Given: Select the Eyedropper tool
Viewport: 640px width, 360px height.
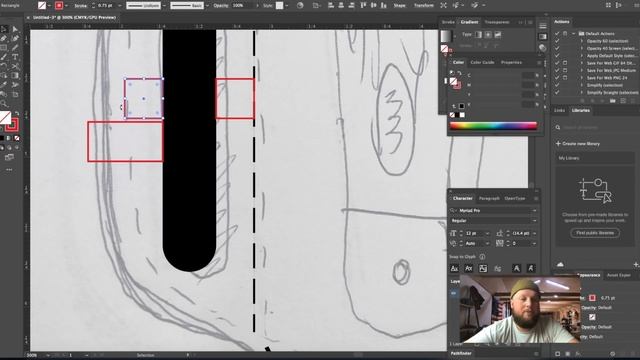Looking at the screenshot, I should coord(4,85).
